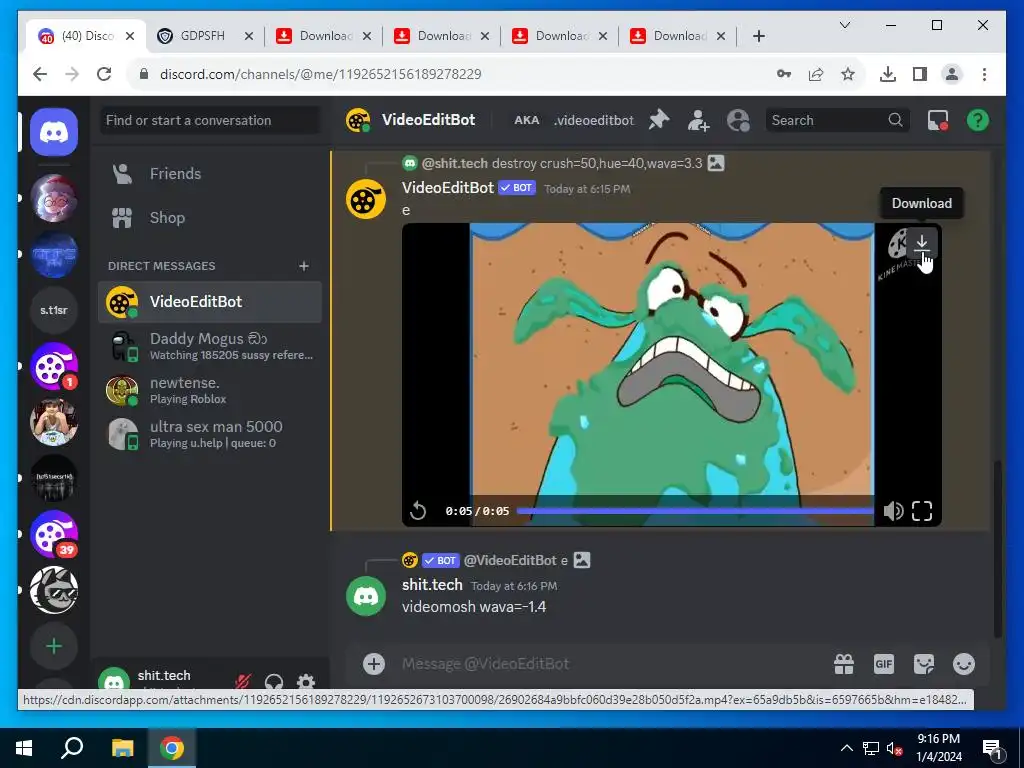The image size is (1024, 768).
Task: Create a new DM with plus icon
Action: [304, 266]
